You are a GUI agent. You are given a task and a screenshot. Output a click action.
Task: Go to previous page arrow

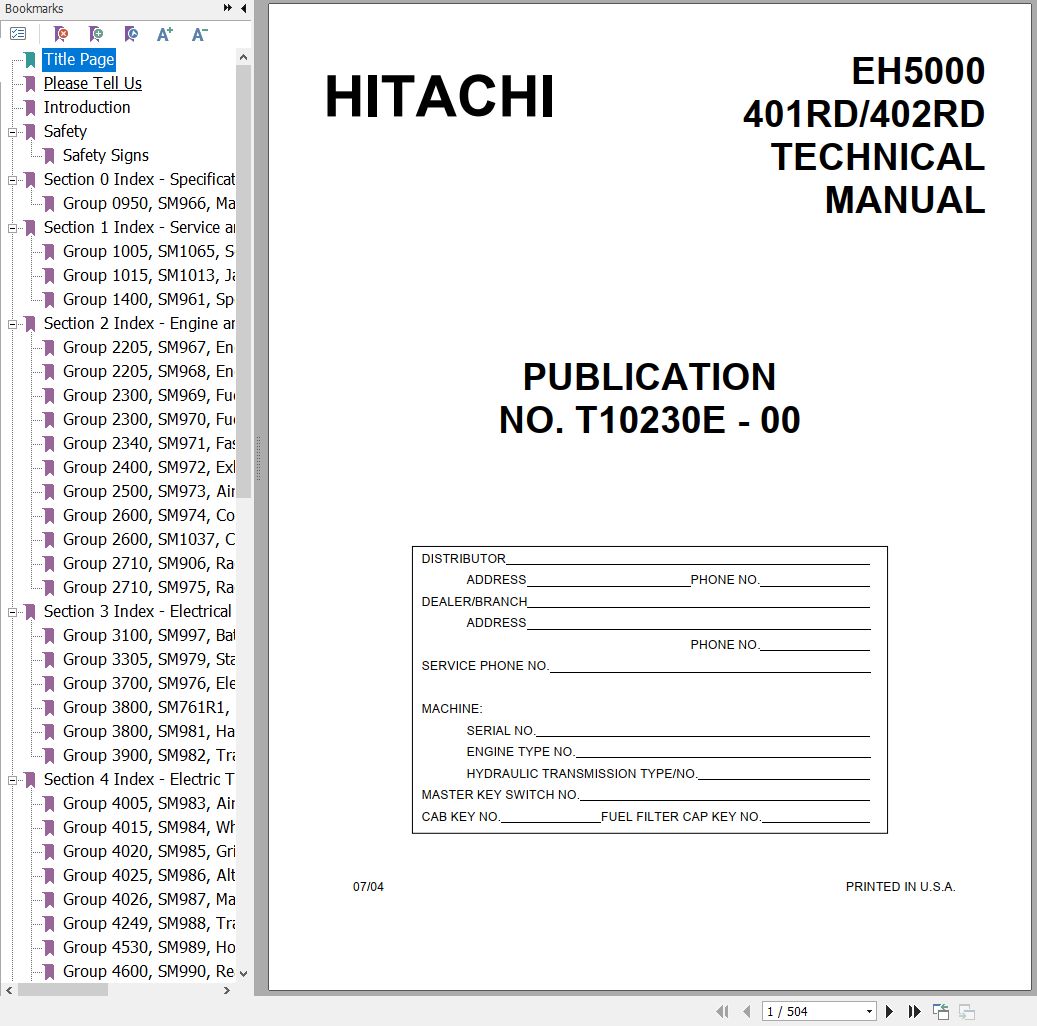tap(747, 1011)
